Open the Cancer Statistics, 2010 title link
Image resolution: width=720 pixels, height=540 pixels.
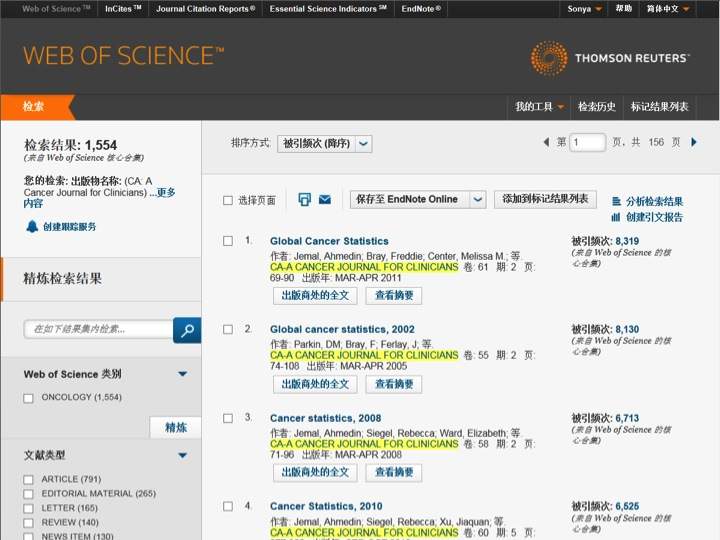tap(326, 506)
